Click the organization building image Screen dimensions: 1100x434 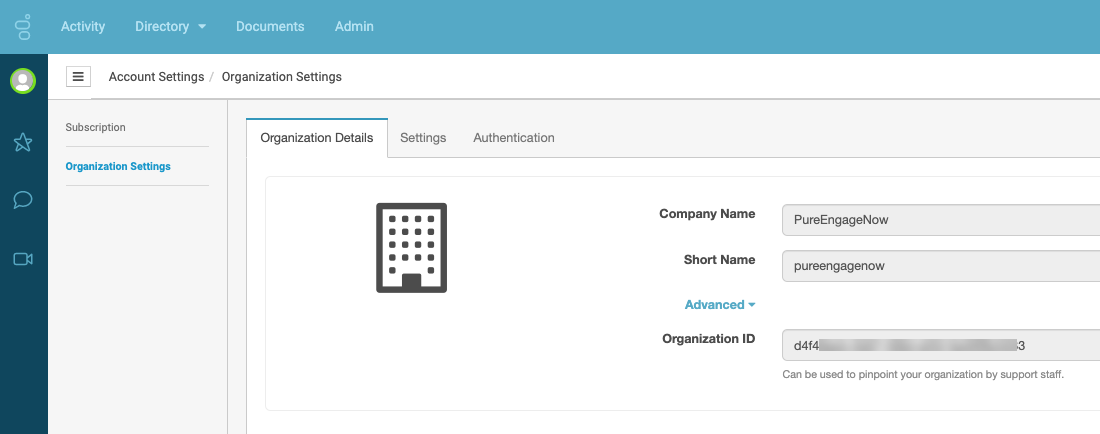pyautogui.click(x=412, y=247)
